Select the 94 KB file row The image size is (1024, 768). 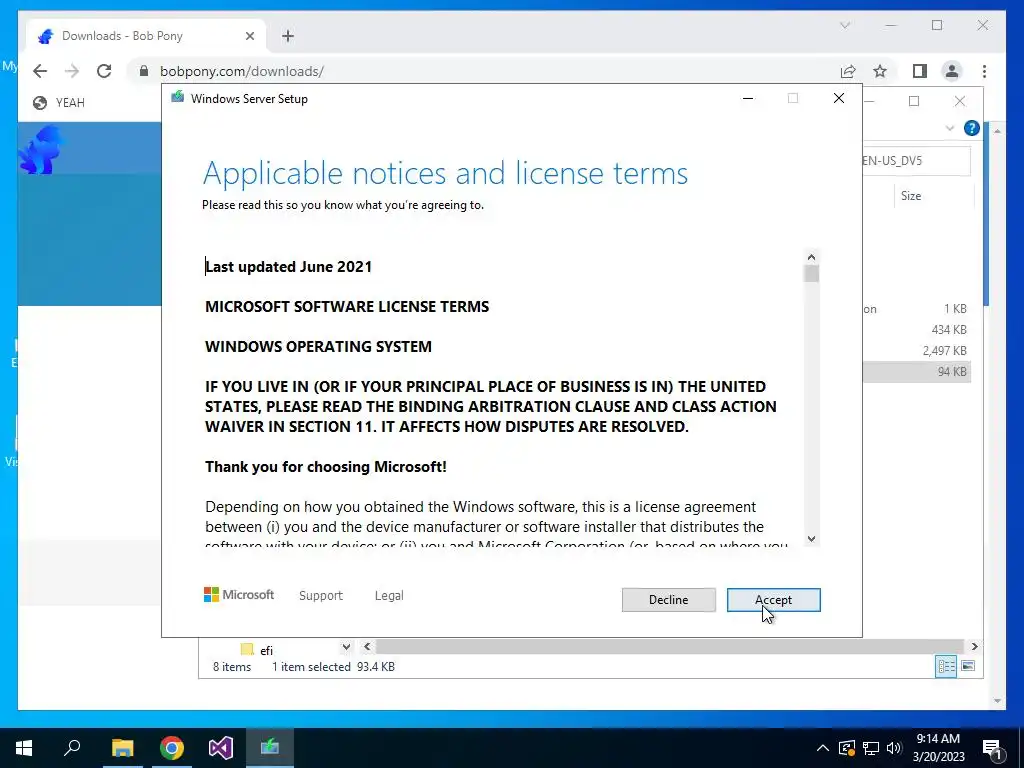[x=916, y=372]
